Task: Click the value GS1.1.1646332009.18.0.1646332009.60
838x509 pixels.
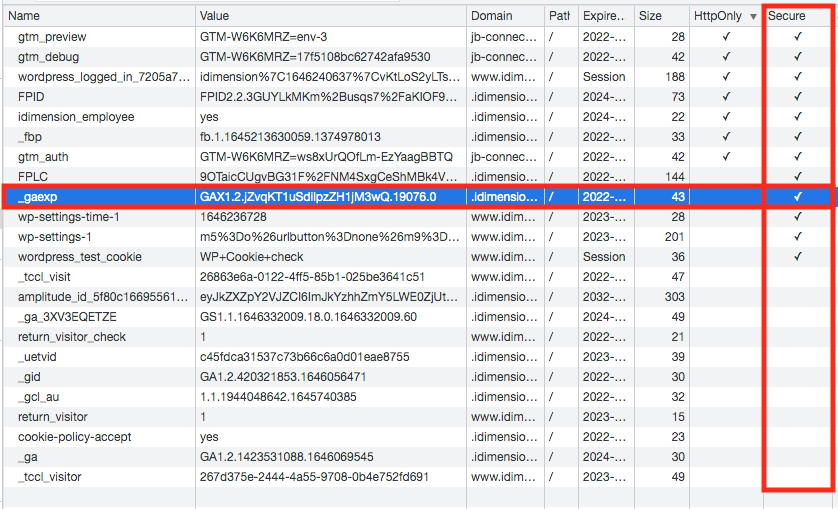Action: (x=308, y=317)
